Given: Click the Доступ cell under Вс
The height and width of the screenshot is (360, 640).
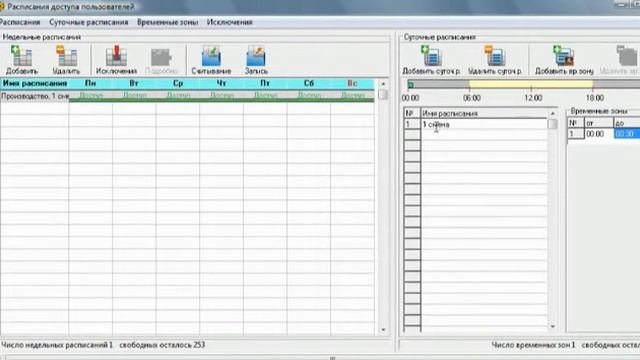Looking at the screenshot, I should pyautogui.click(x=353, y=96).
